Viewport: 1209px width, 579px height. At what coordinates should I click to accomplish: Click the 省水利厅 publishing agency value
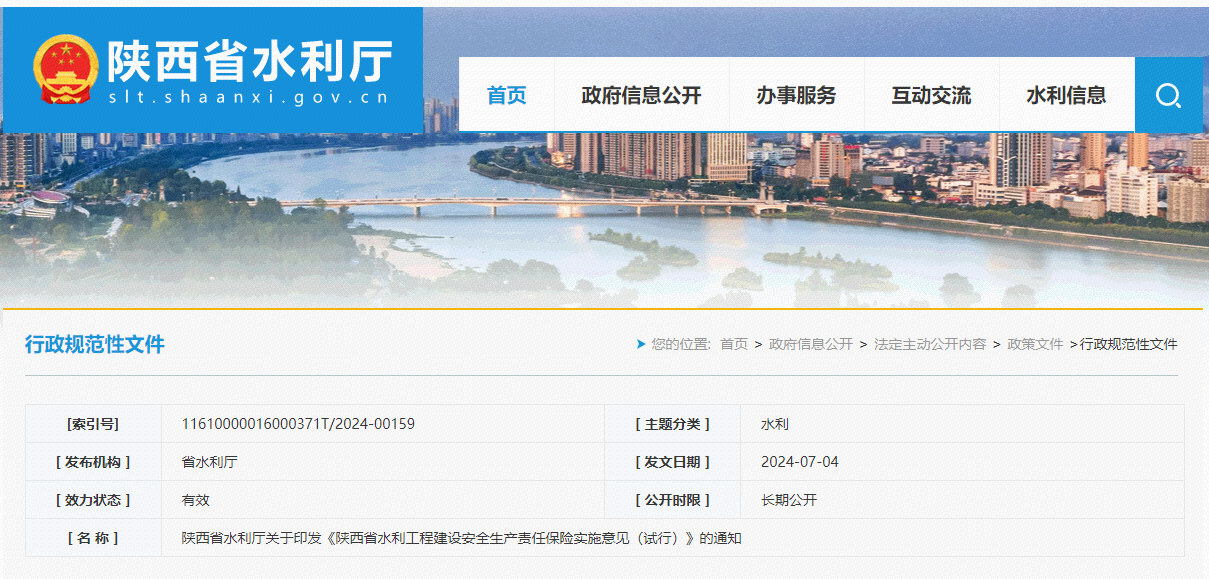point(209,462)
